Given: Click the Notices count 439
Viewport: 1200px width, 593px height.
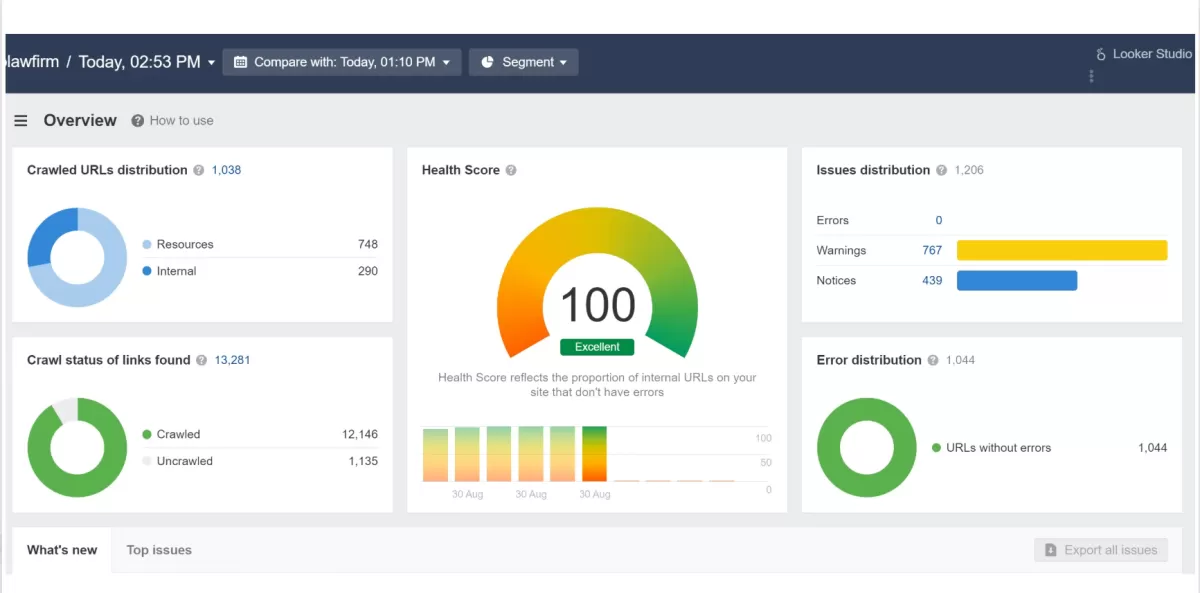Looking at the screenshot, I should (x=932, y=280).
